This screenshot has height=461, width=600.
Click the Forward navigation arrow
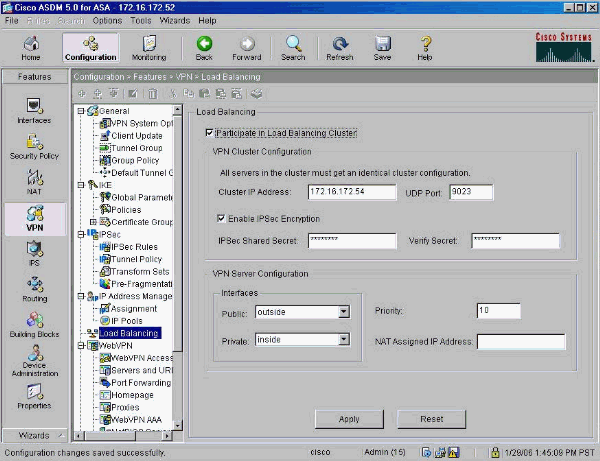[247, 48]
